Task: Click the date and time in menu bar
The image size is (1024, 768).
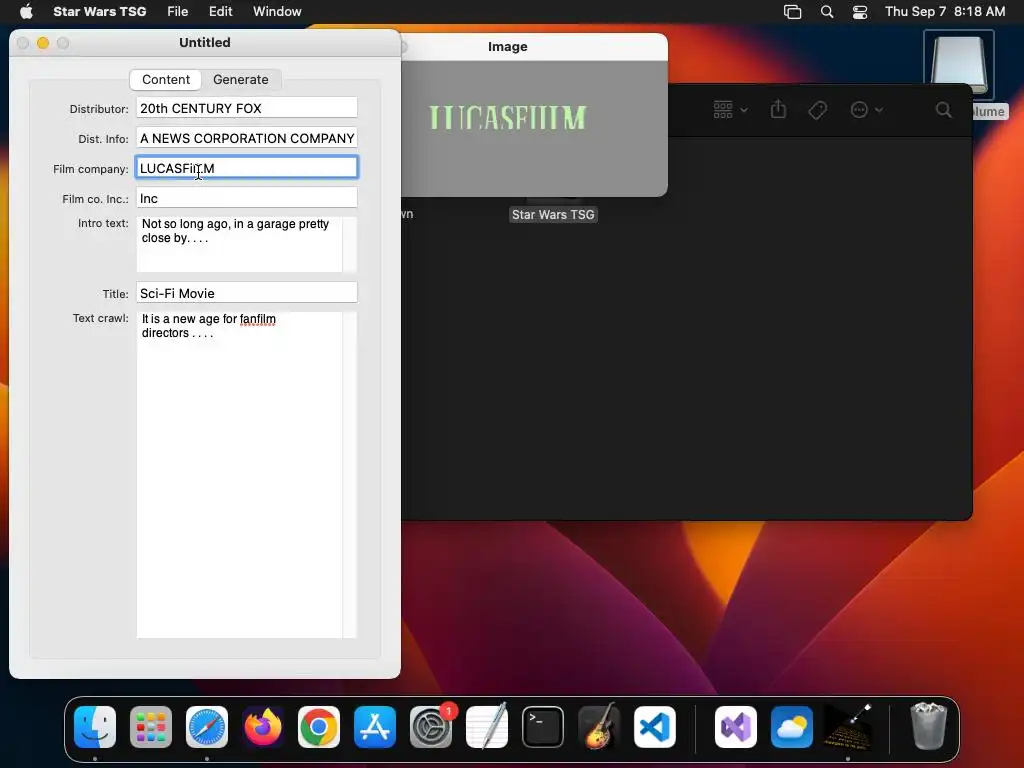Action: 945,11
